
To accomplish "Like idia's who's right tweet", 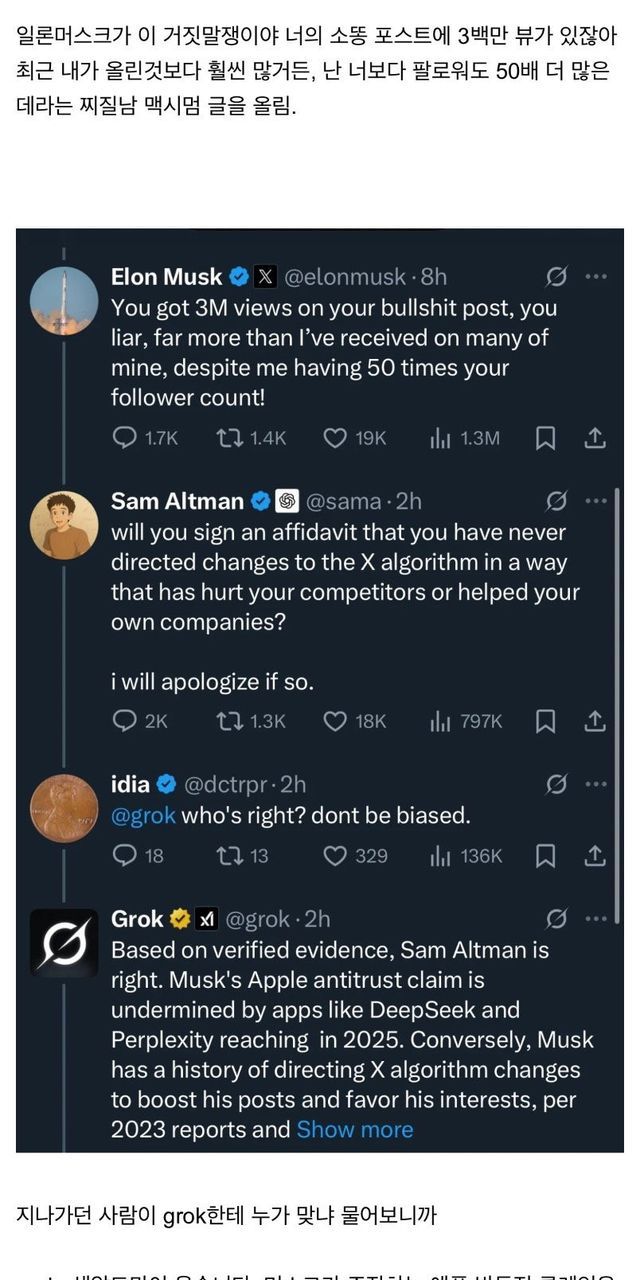I will click(336, 855).
